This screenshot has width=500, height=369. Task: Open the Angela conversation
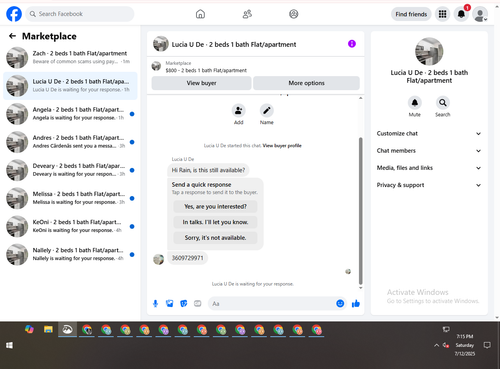70,114
